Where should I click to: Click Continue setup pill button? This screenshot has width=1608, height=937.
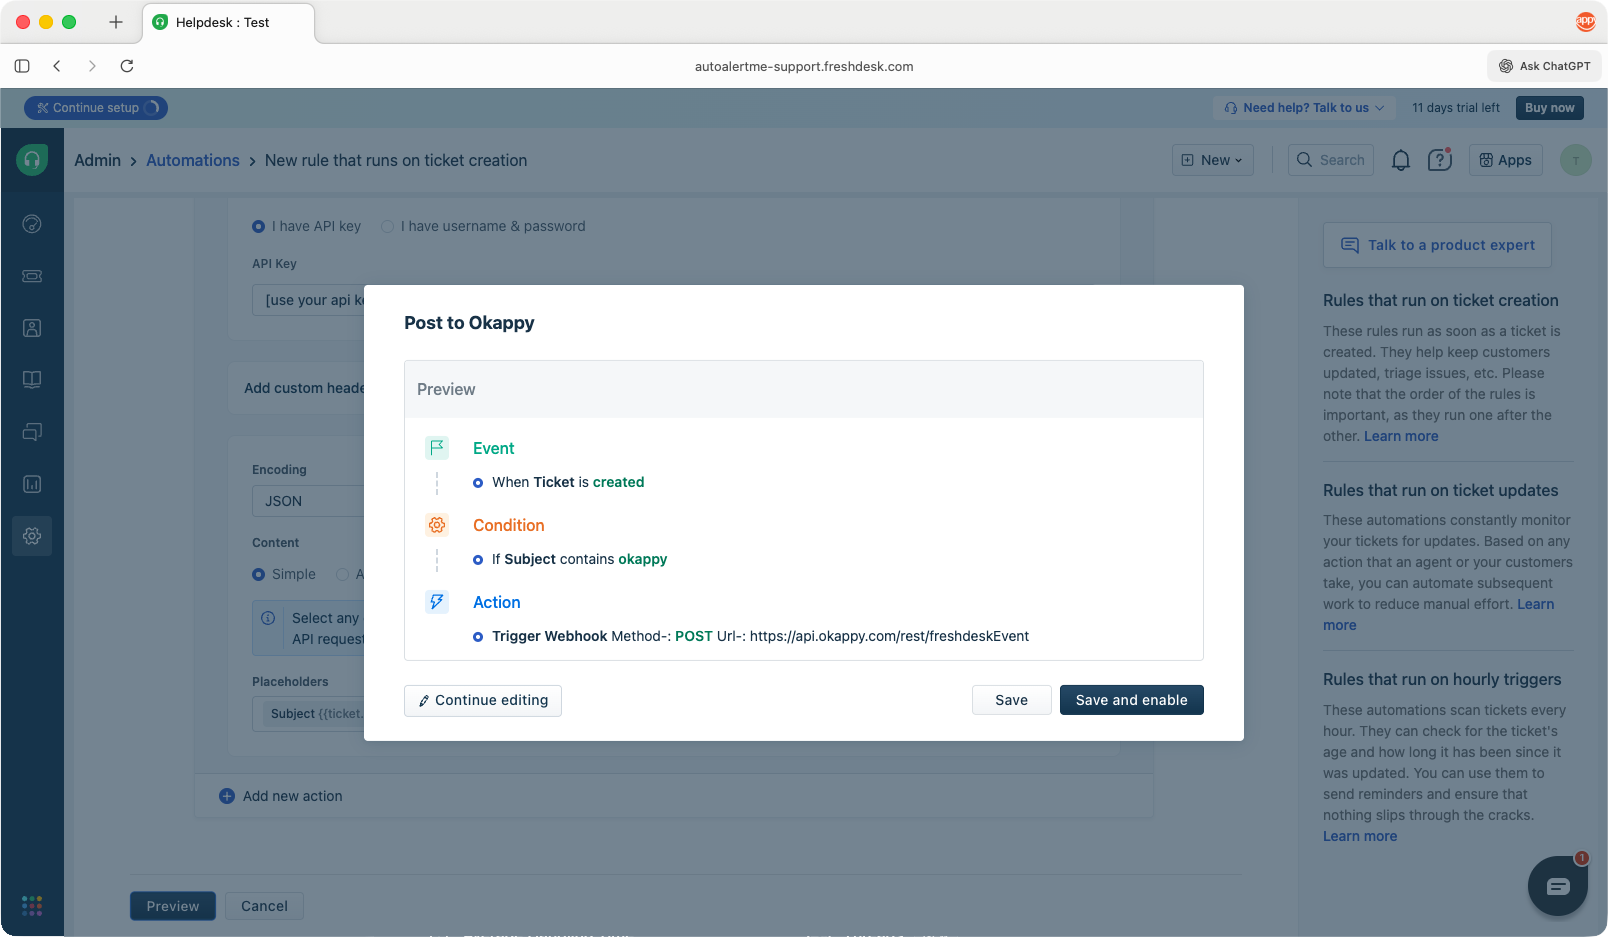coord(96,108)
